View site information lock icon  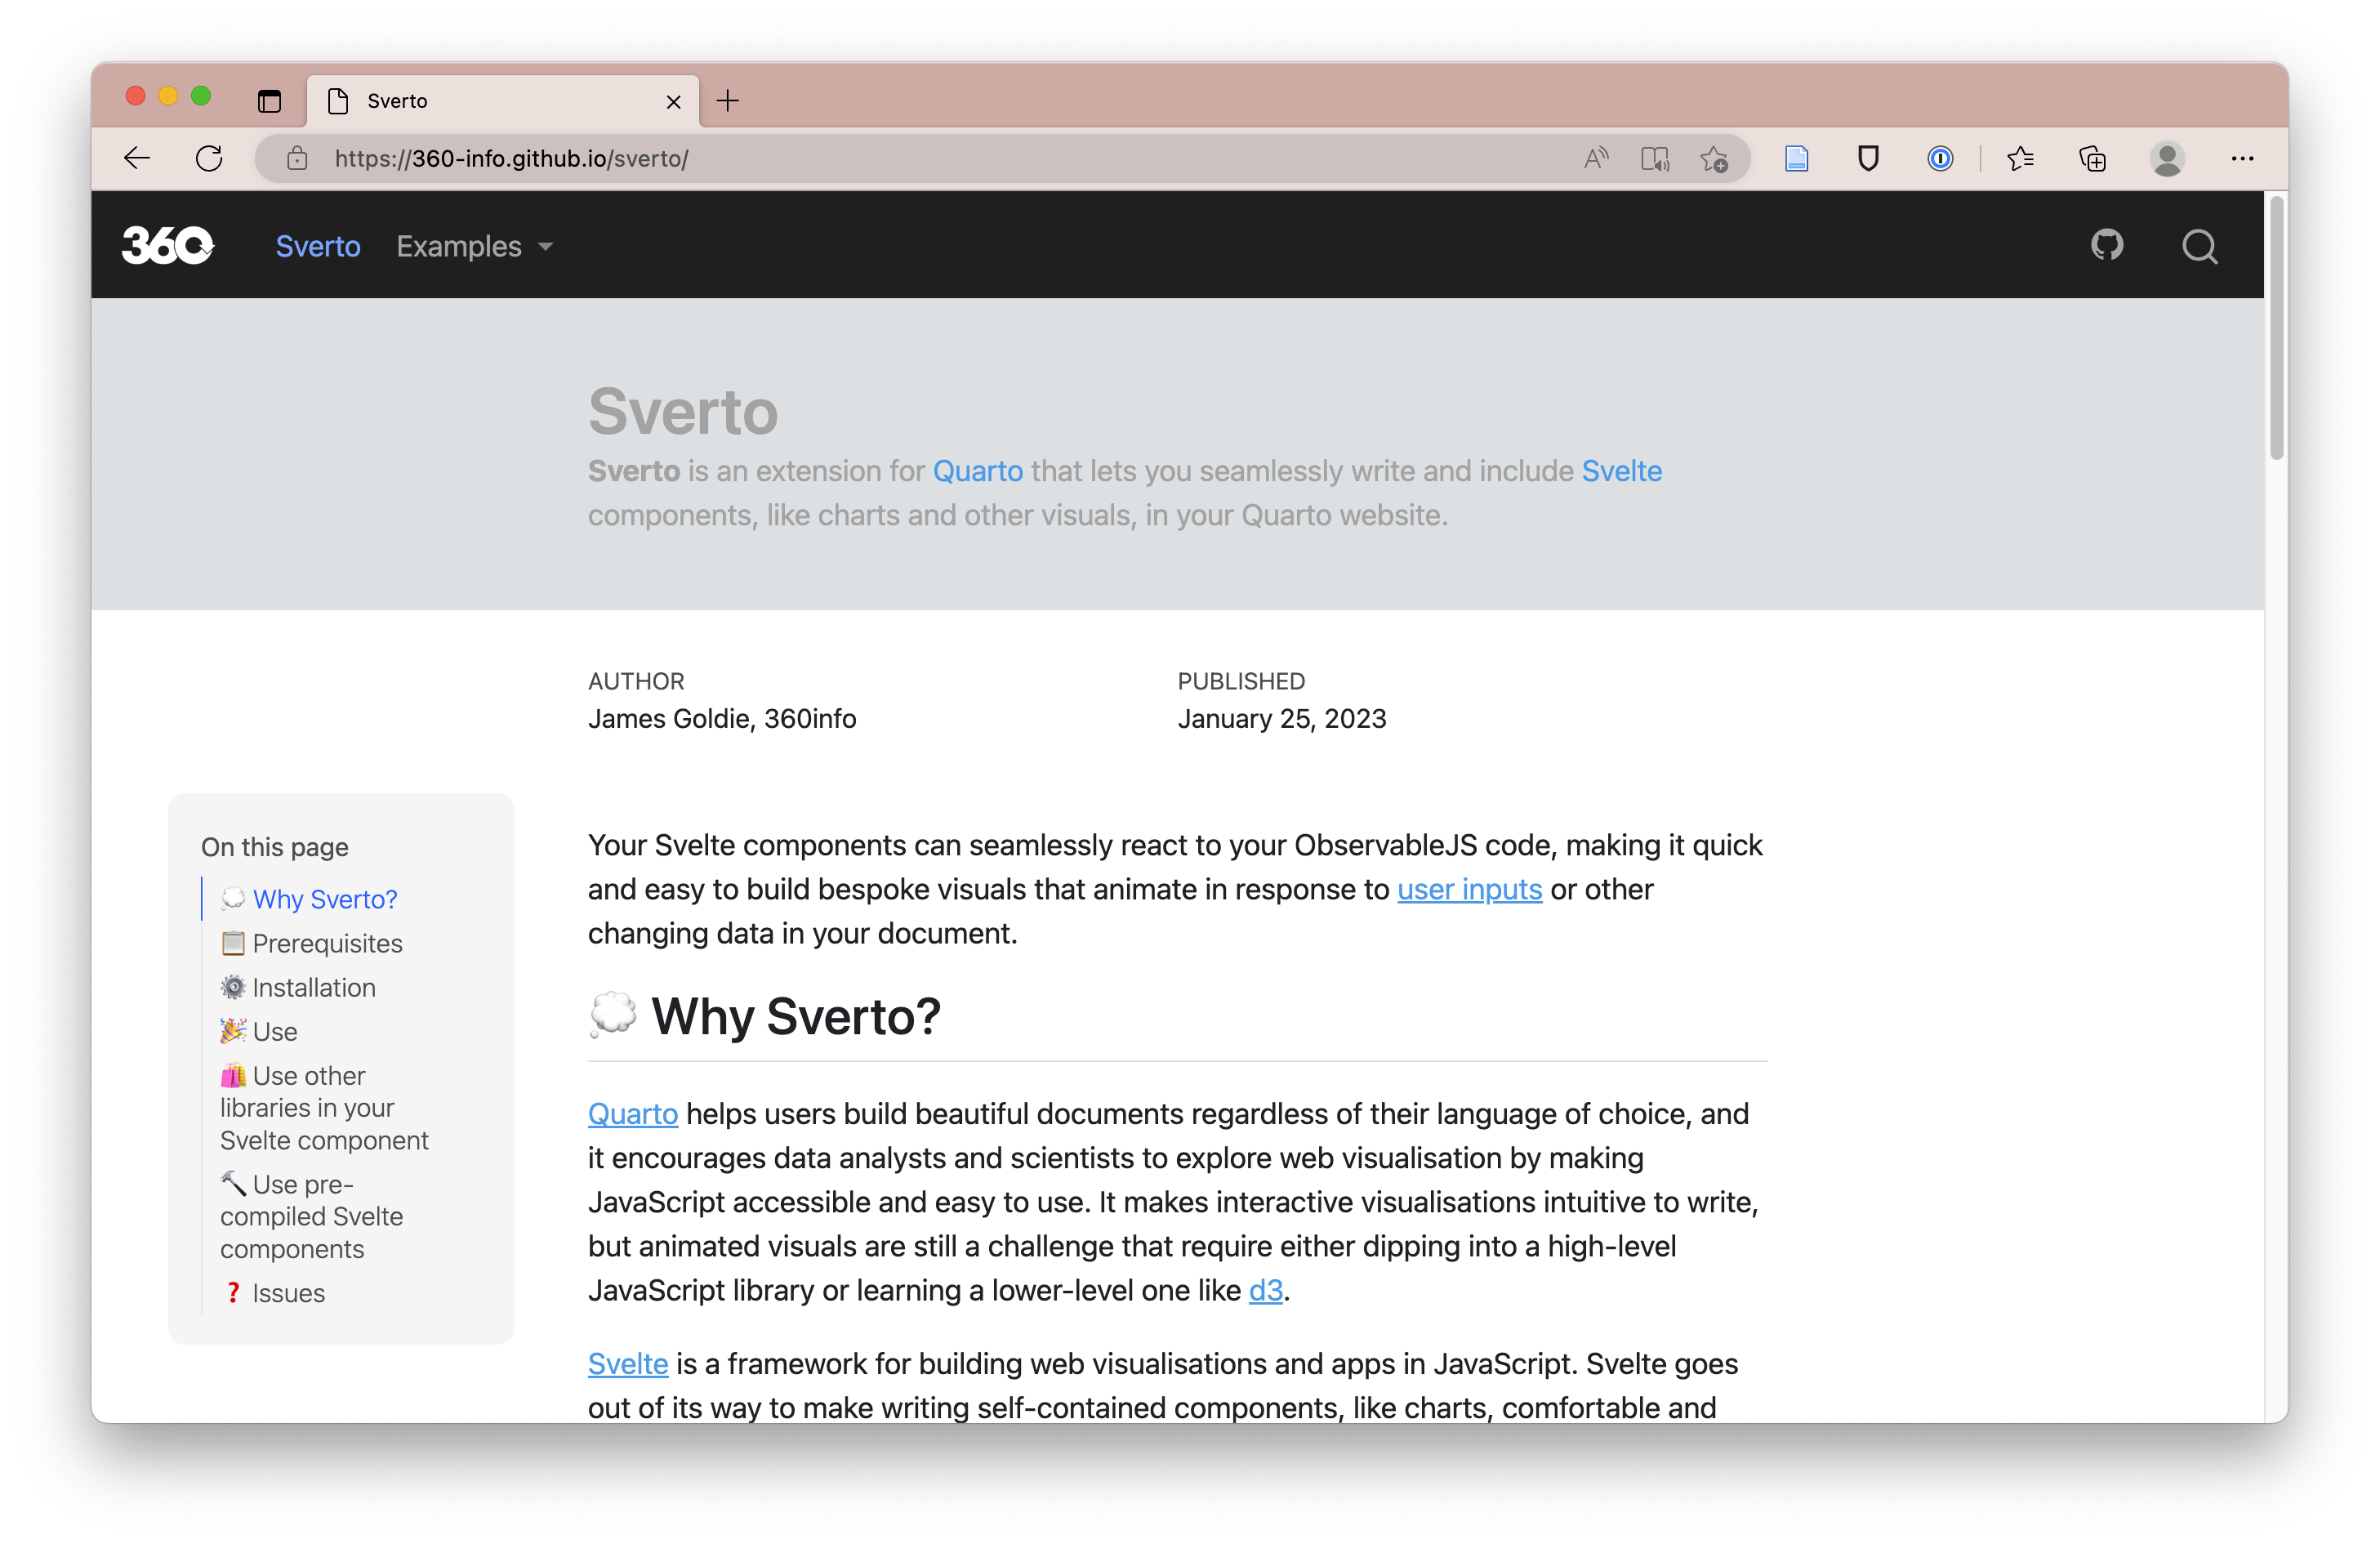pyautogui.click(x=297, y=158)
